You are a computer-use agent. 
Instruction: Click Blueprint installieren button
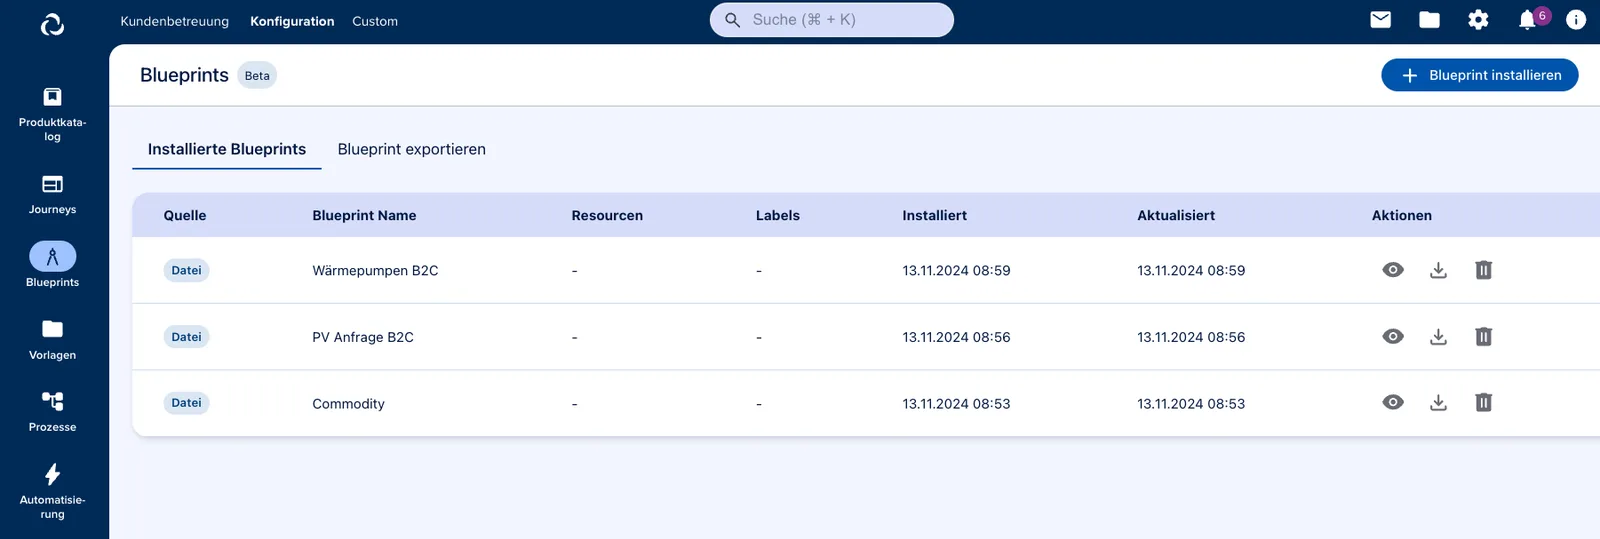(x=1480, y=75)
